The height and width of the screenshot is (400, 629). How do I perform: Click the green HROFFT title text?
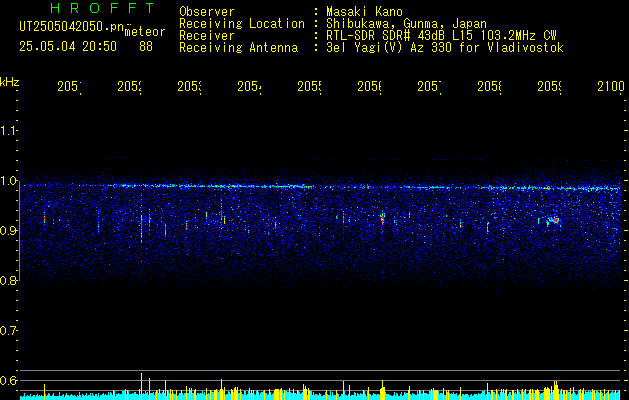pyautogui.click(x=102, y=8)
